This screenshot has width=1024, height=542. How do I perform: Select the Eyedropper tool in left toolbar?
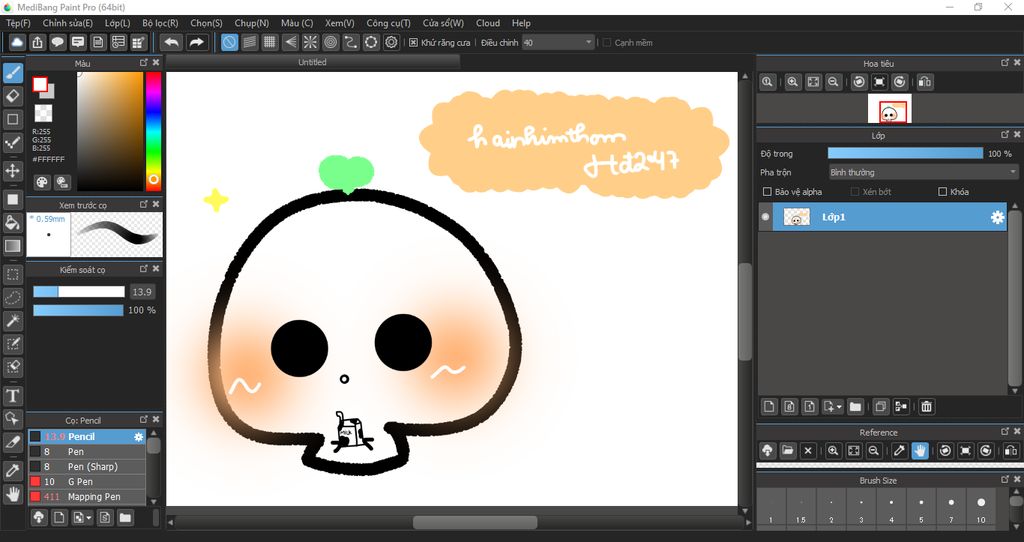[x=12, y=470]
